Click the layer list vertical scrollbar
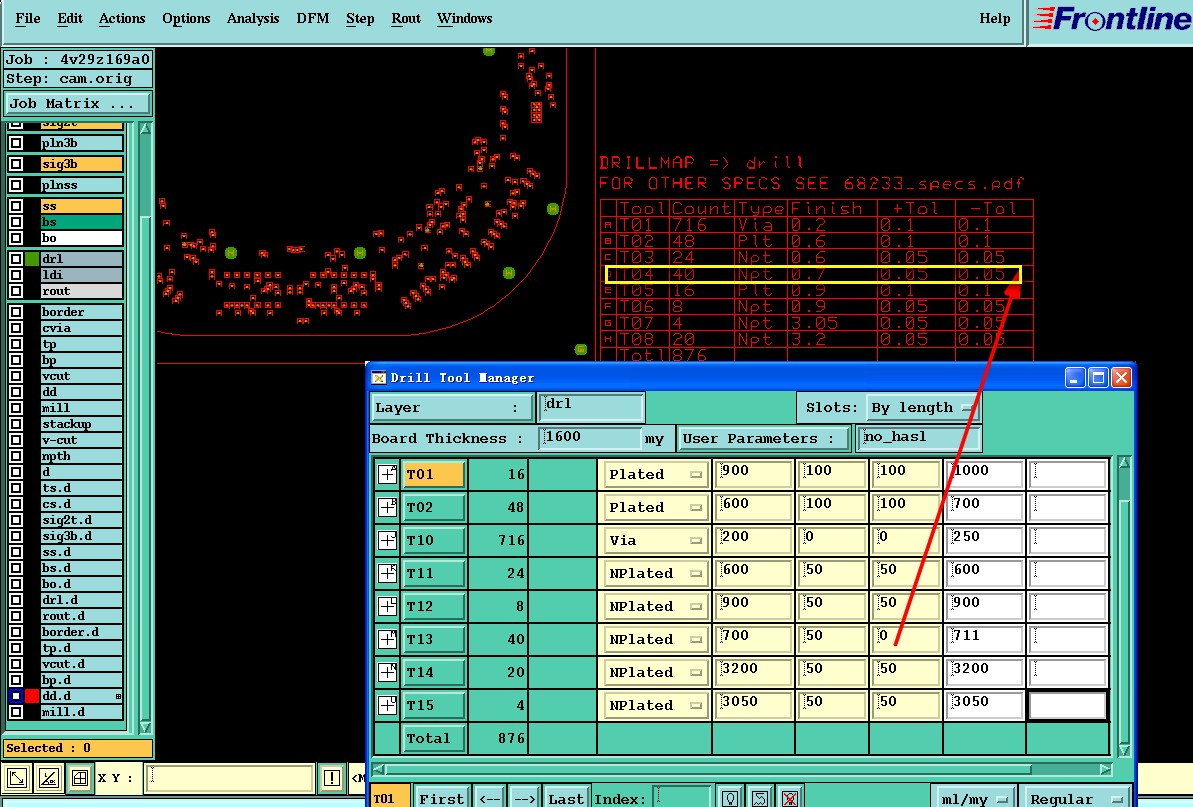This screenshot has width=1193, height=807. coord(145,426)
